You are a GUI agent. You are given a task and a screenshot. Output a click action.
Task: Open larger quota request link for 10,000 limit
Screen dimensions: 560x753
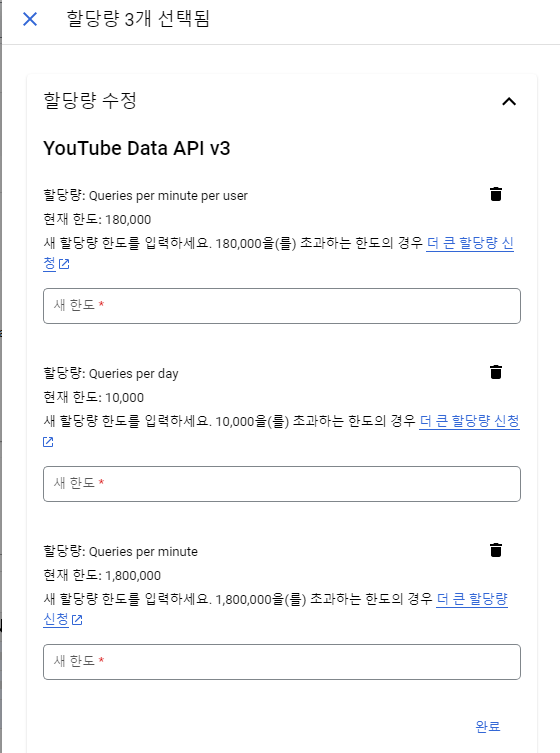pos(469,421)
